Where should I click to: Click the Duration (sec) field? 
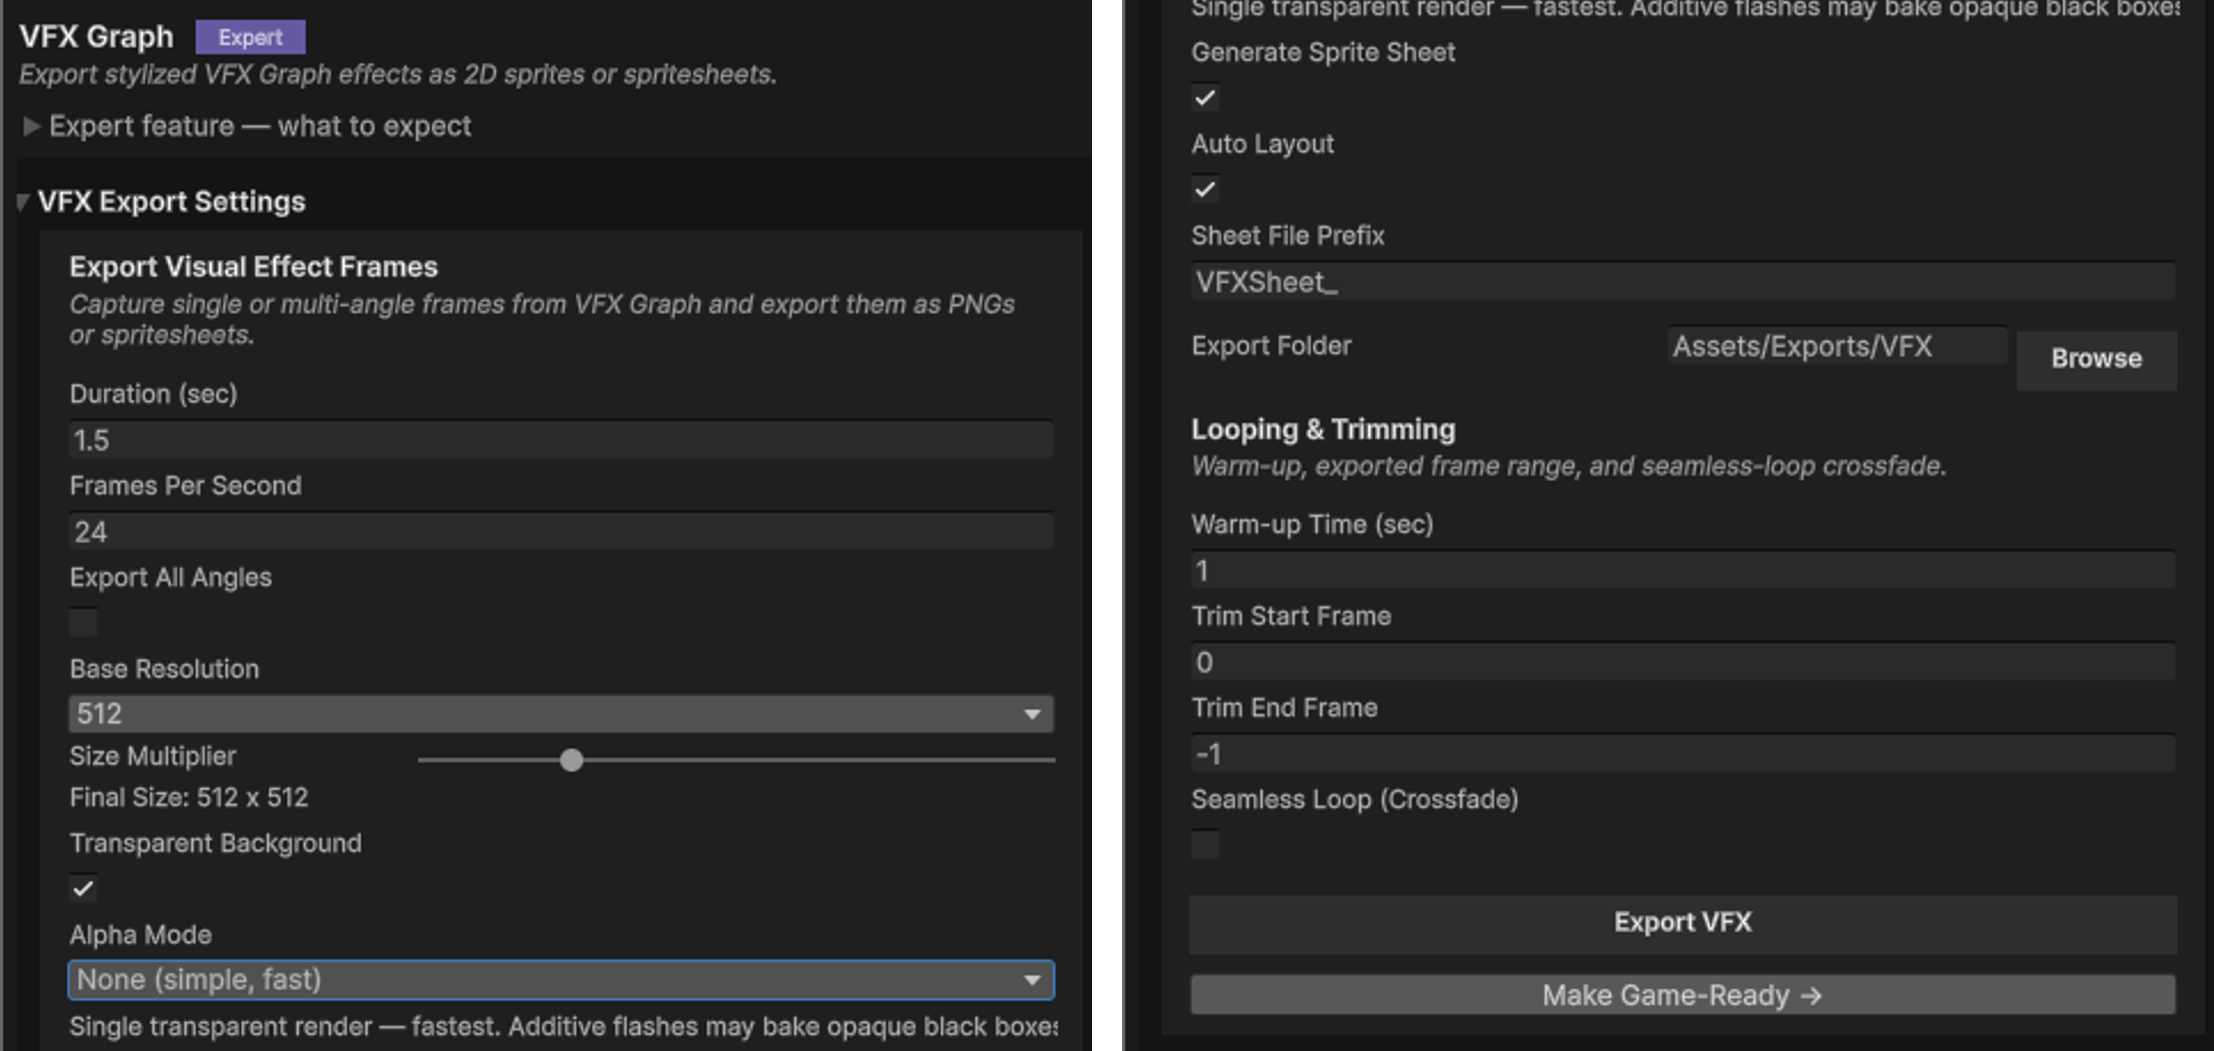(561, 440)
